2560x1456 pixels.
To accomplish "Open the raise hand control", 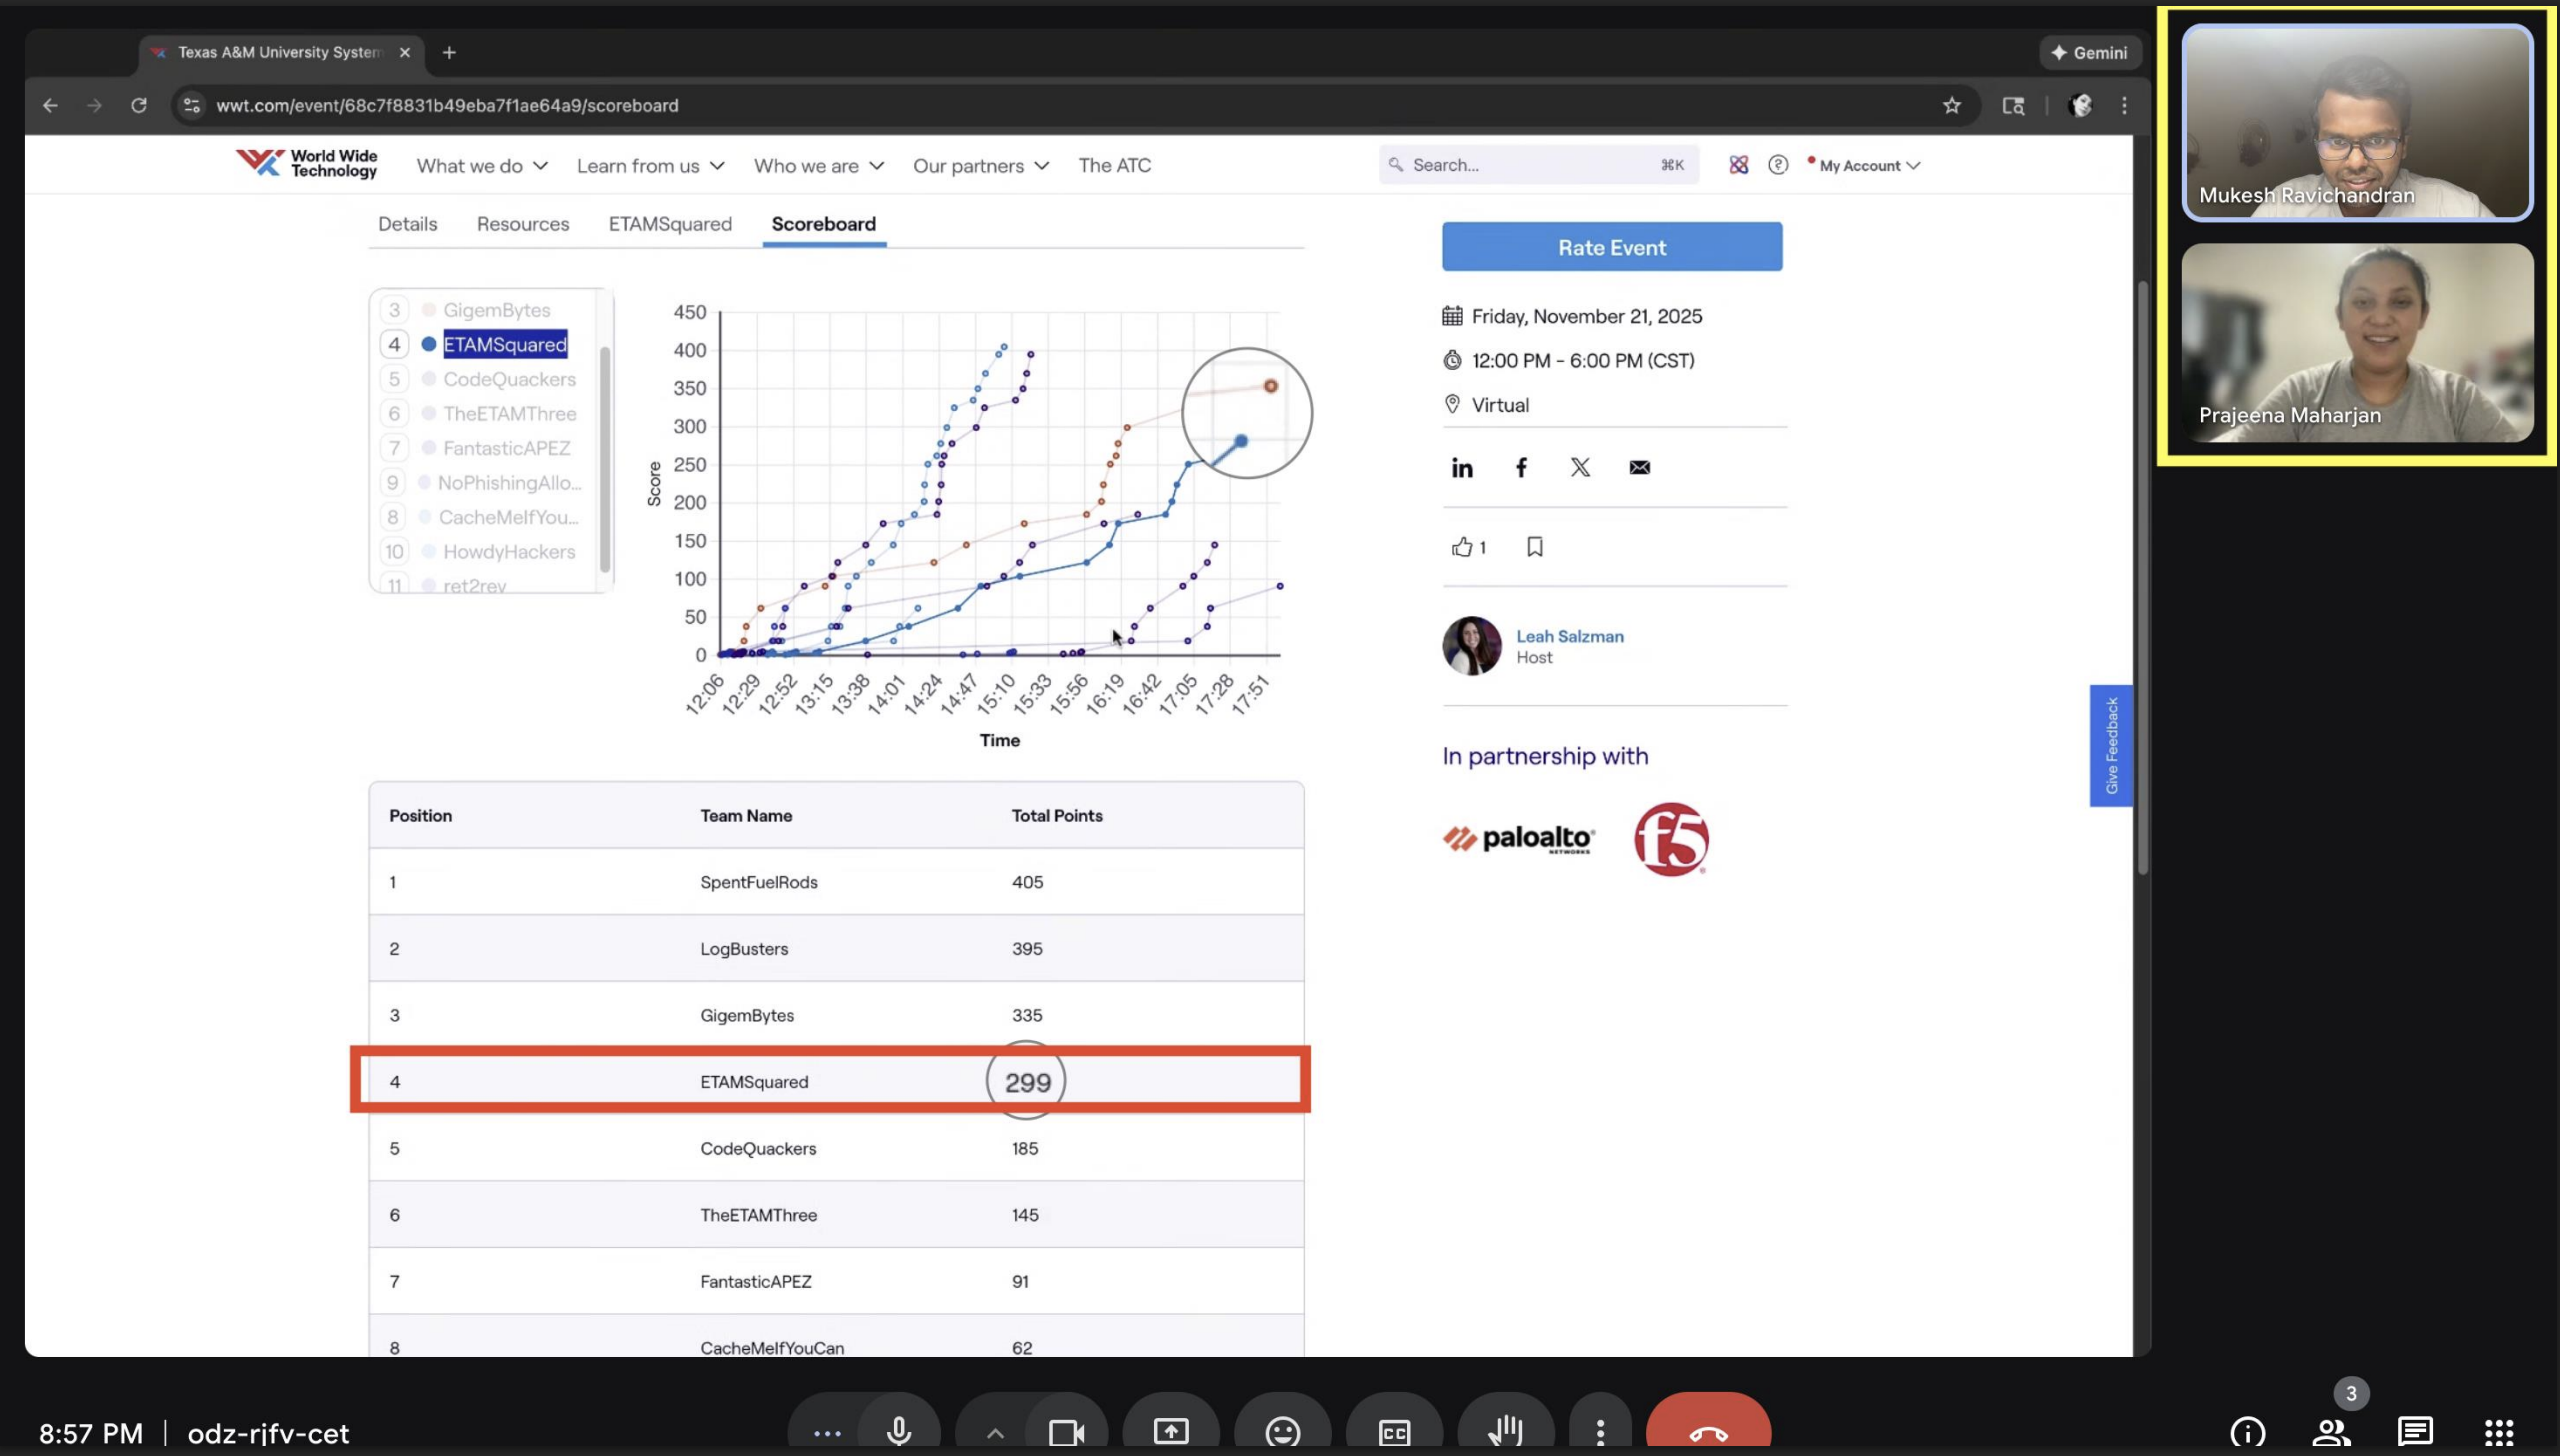I will click(1505, 1432).
